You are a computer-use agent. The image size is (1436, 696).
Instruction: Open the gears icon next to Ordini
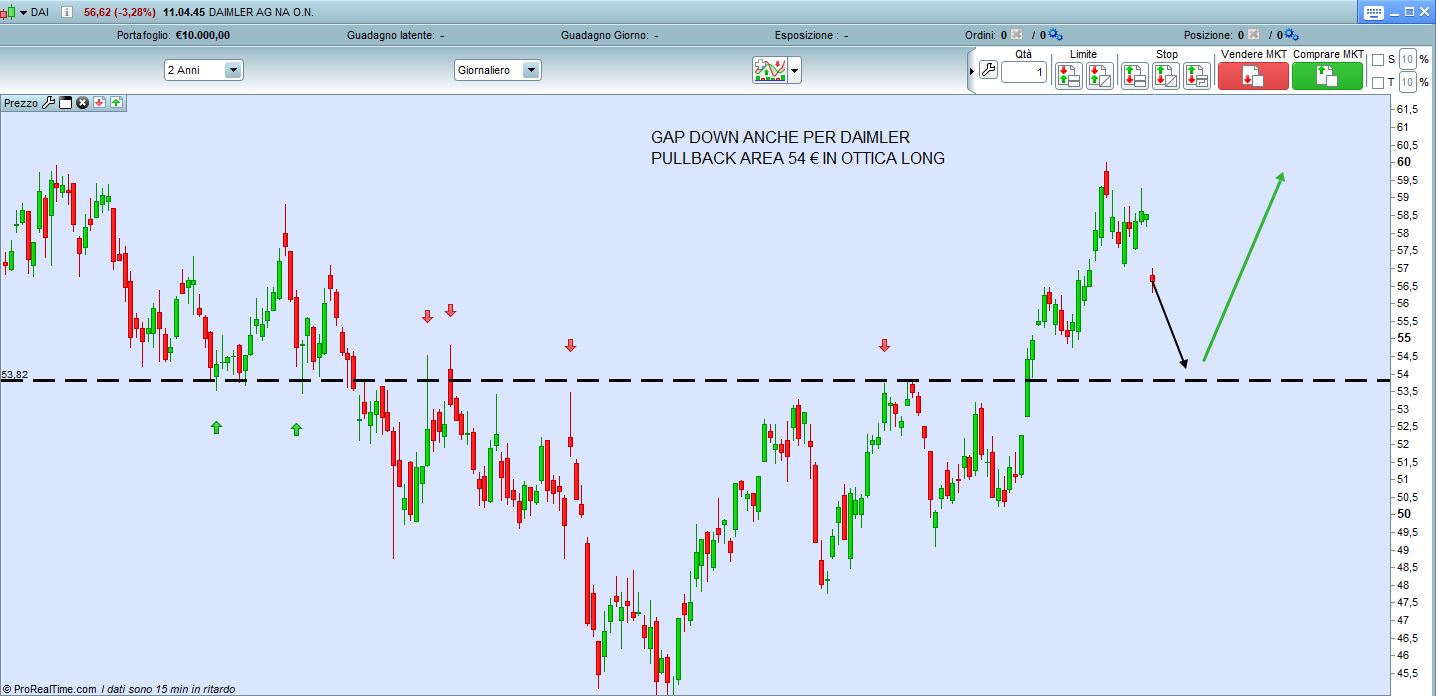[x=1055, y=34]
